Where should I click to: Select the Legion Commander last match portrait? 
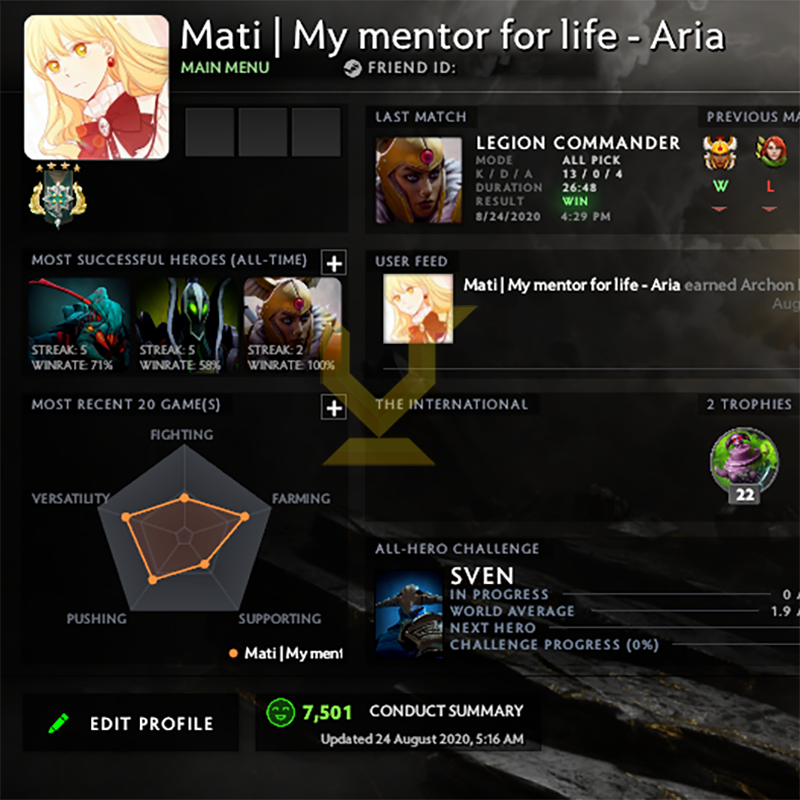419,180
